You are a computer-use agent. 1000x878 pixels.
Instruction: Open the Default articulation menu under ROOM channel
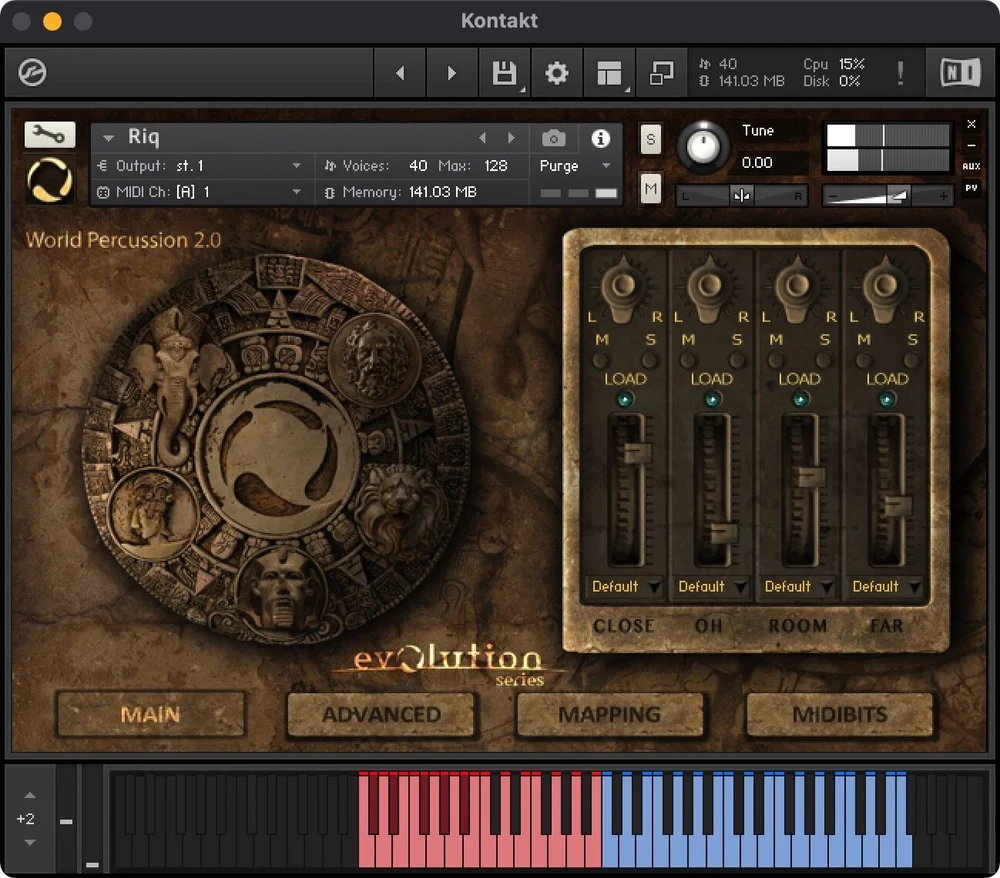pos(797,587)
